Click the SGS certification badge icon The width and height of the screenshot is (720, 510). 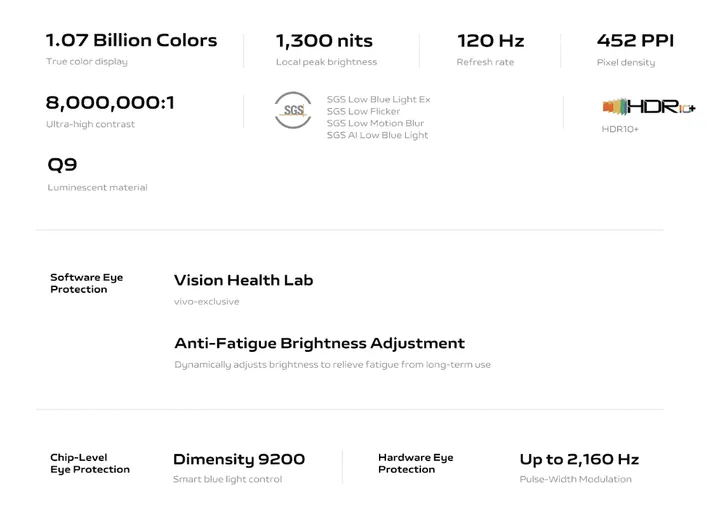click(x=294, y=110)
